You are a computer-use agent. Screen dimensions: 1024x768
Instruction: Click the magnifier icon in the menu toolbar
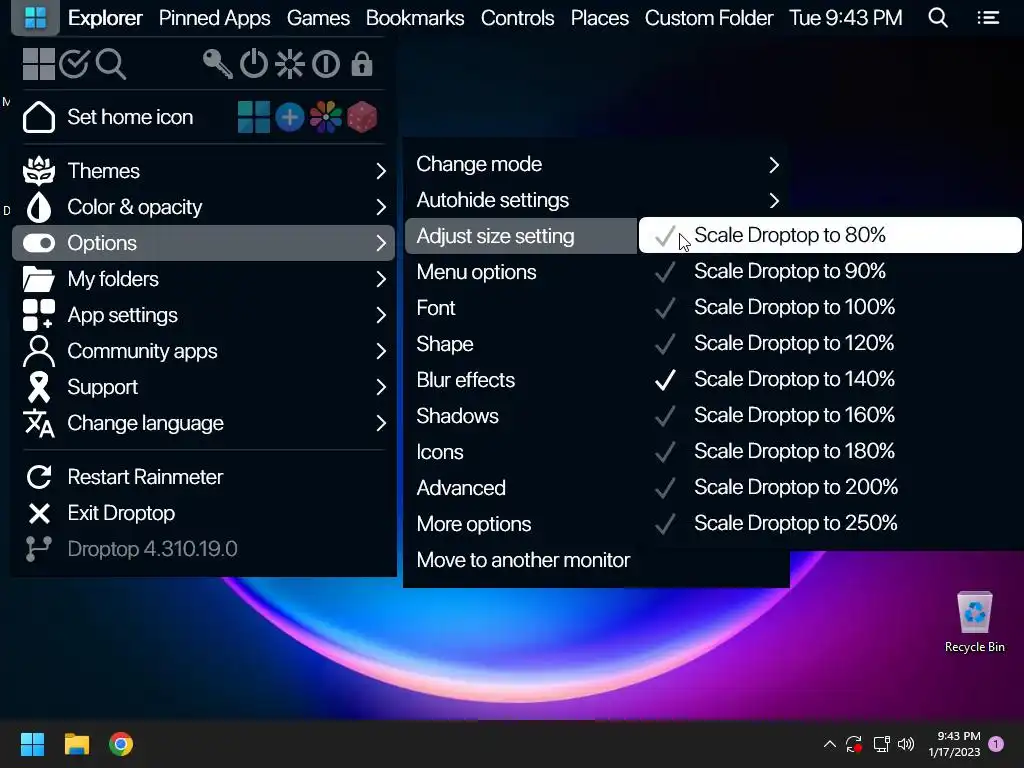click(x=110, y=64)
